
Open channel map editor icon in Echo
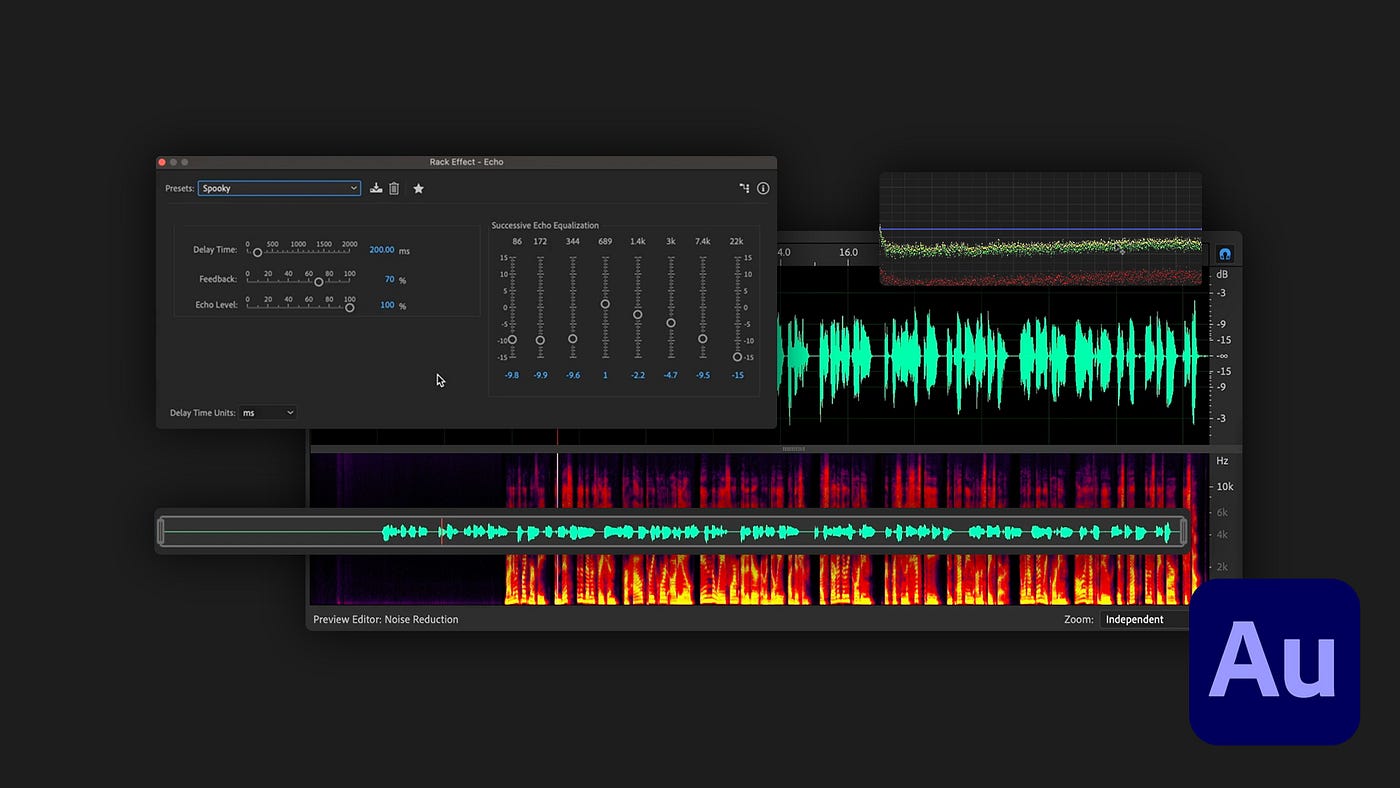click(x=744, y=188)
